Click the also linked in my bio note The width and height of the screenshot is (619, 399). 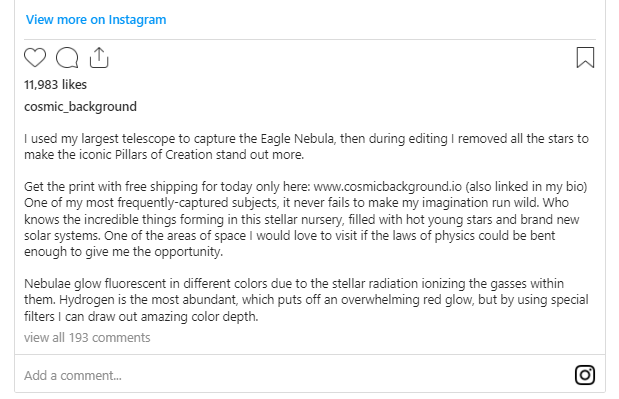pyautogui.click(x=526, y=186)
